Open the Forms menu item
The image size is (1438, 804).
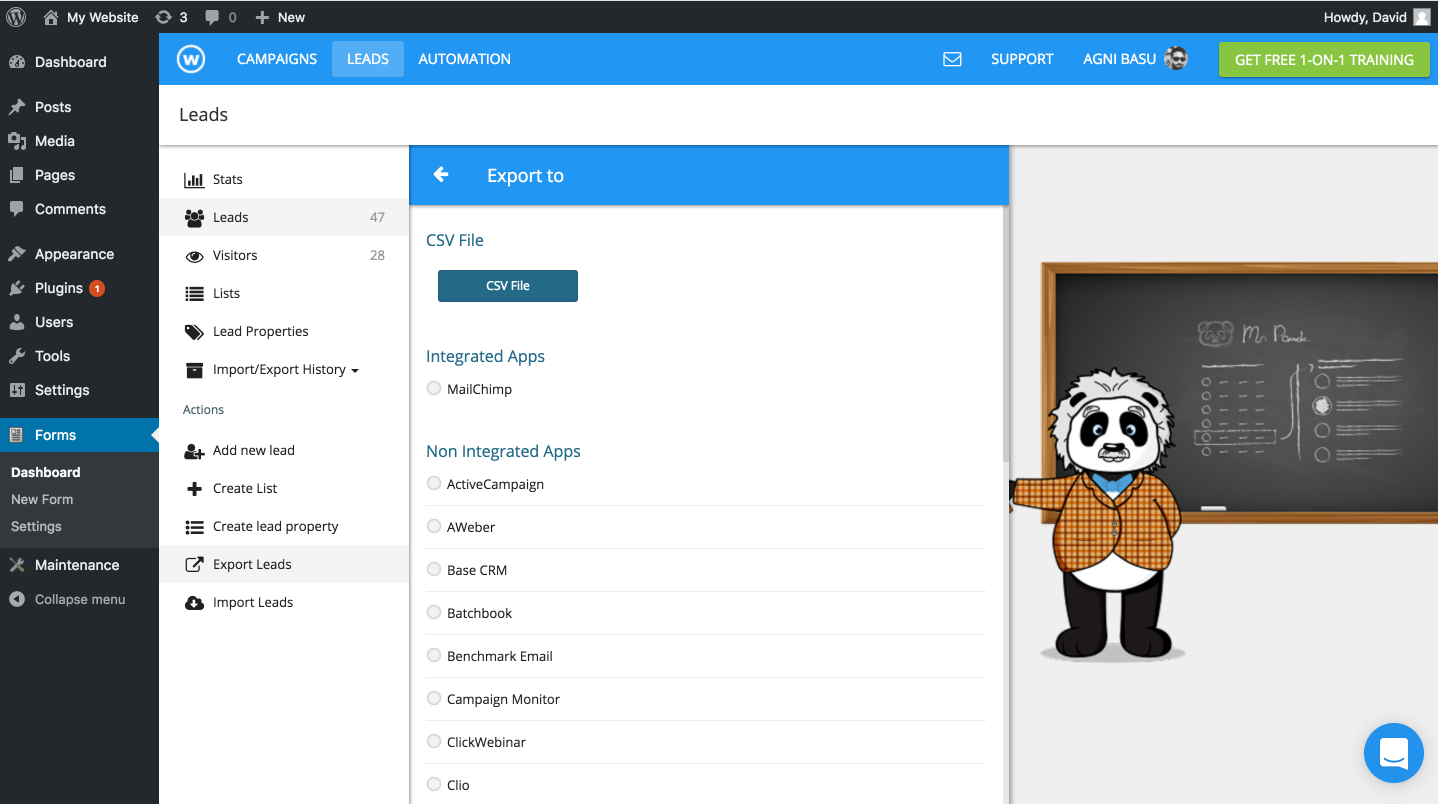pos(79,435)
